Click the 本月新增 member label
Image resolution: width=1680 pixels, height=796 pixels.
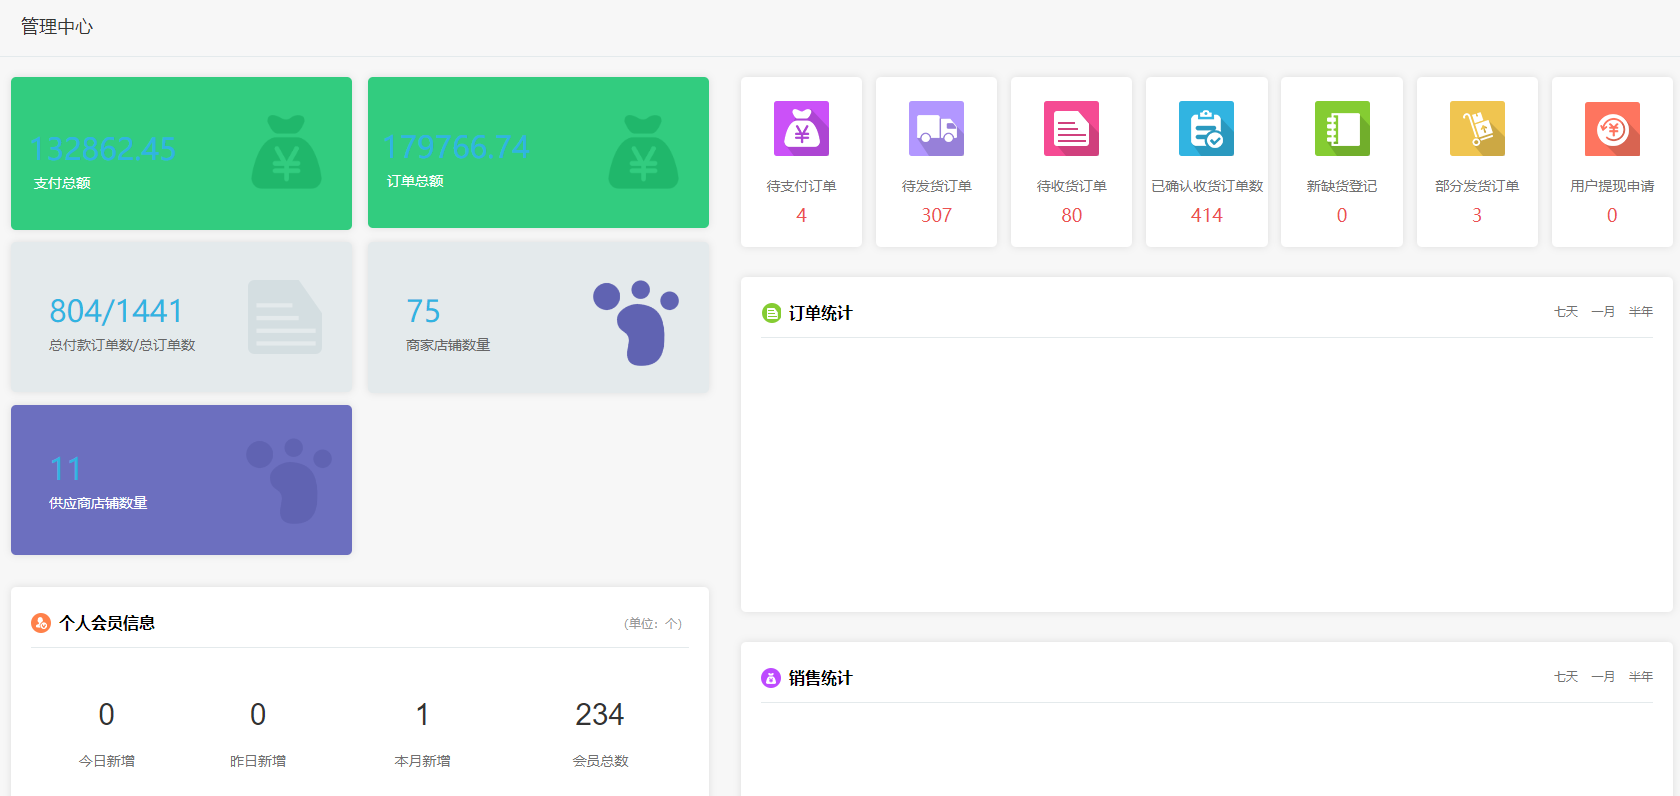(x=422, y=761)
